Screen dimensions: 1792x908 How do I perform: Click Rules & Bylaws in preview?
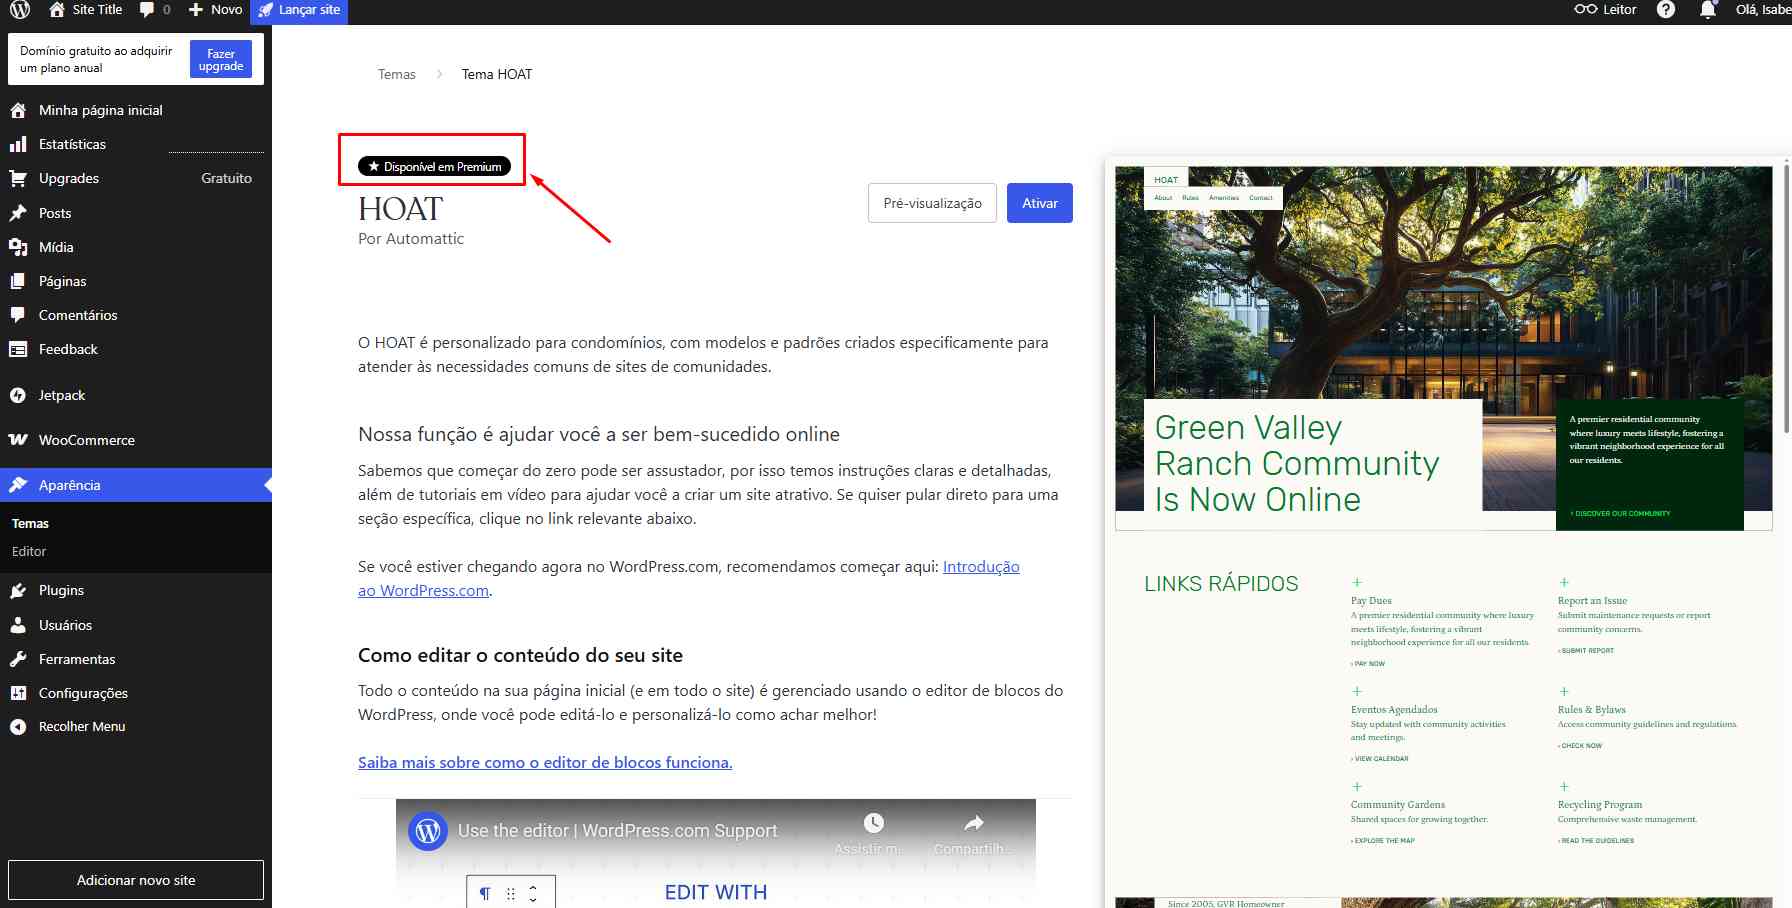point(1591,710)
